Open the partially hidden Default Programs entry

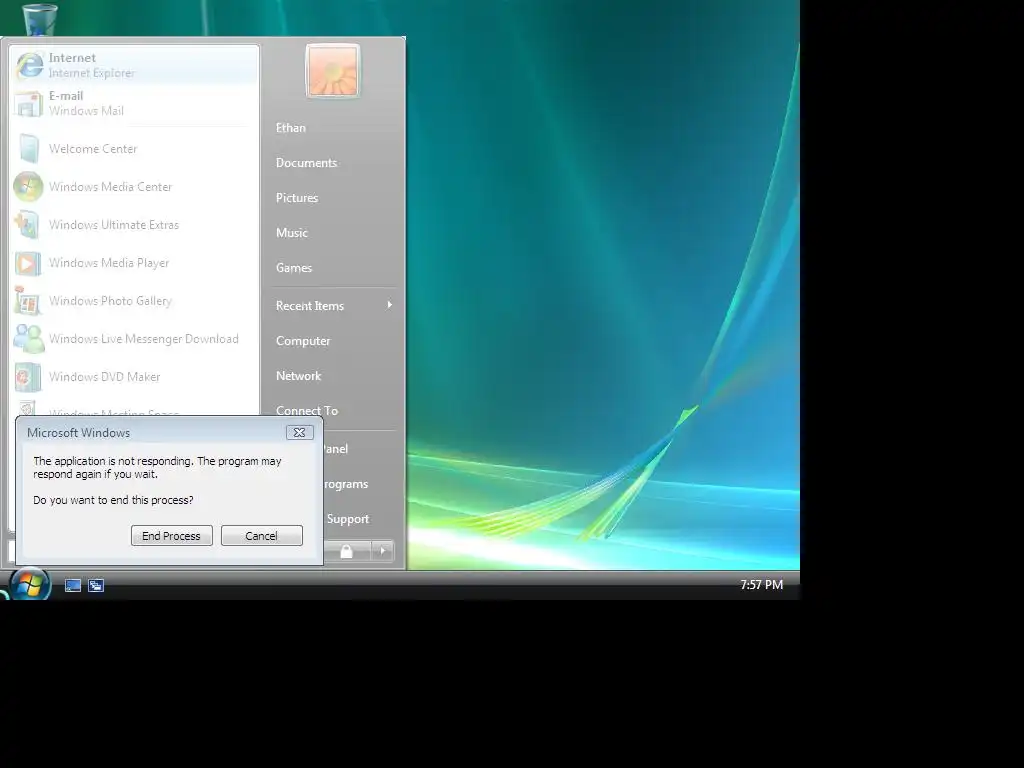[x=346, y=484]
